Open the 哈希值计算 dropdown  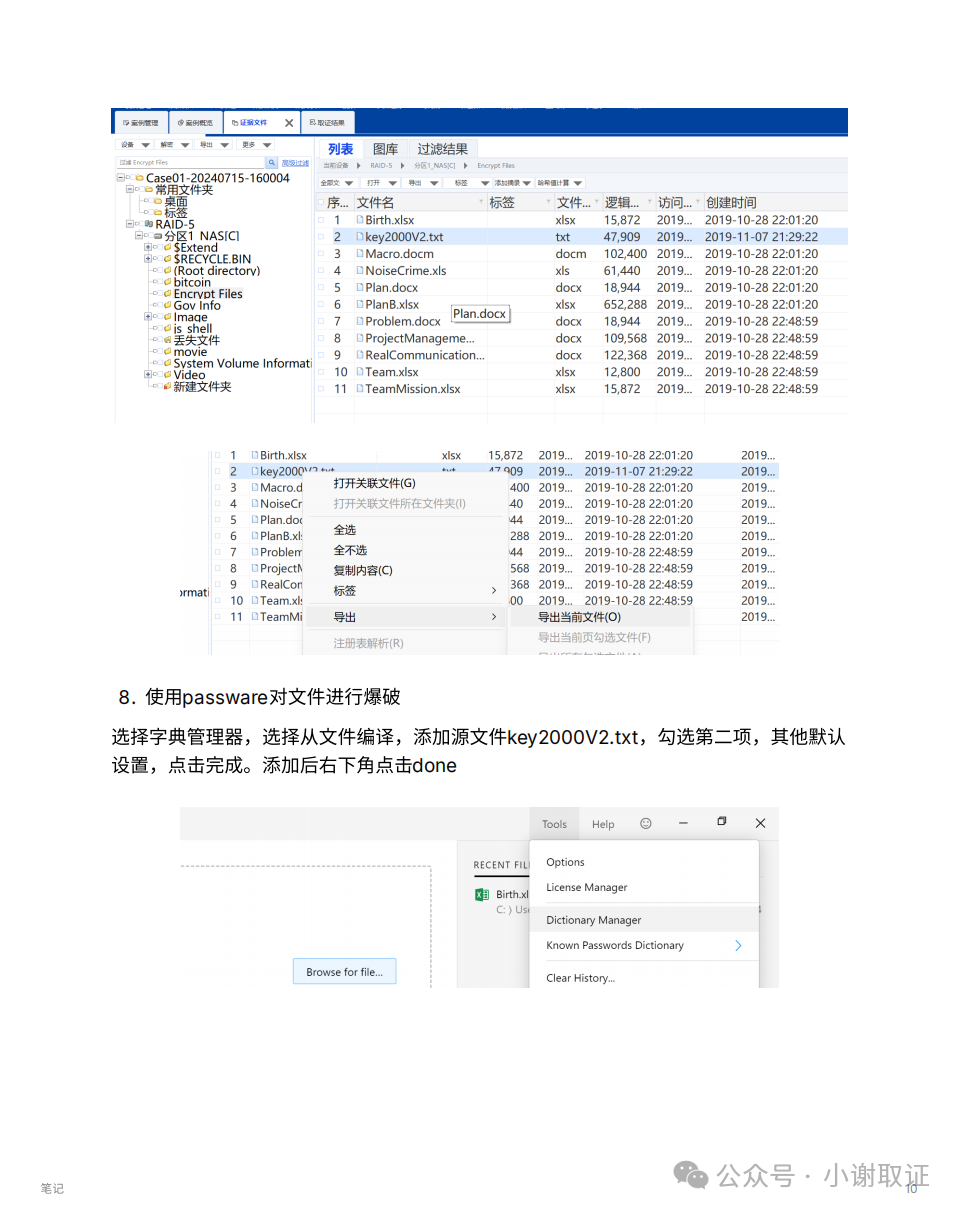[560, 183]
